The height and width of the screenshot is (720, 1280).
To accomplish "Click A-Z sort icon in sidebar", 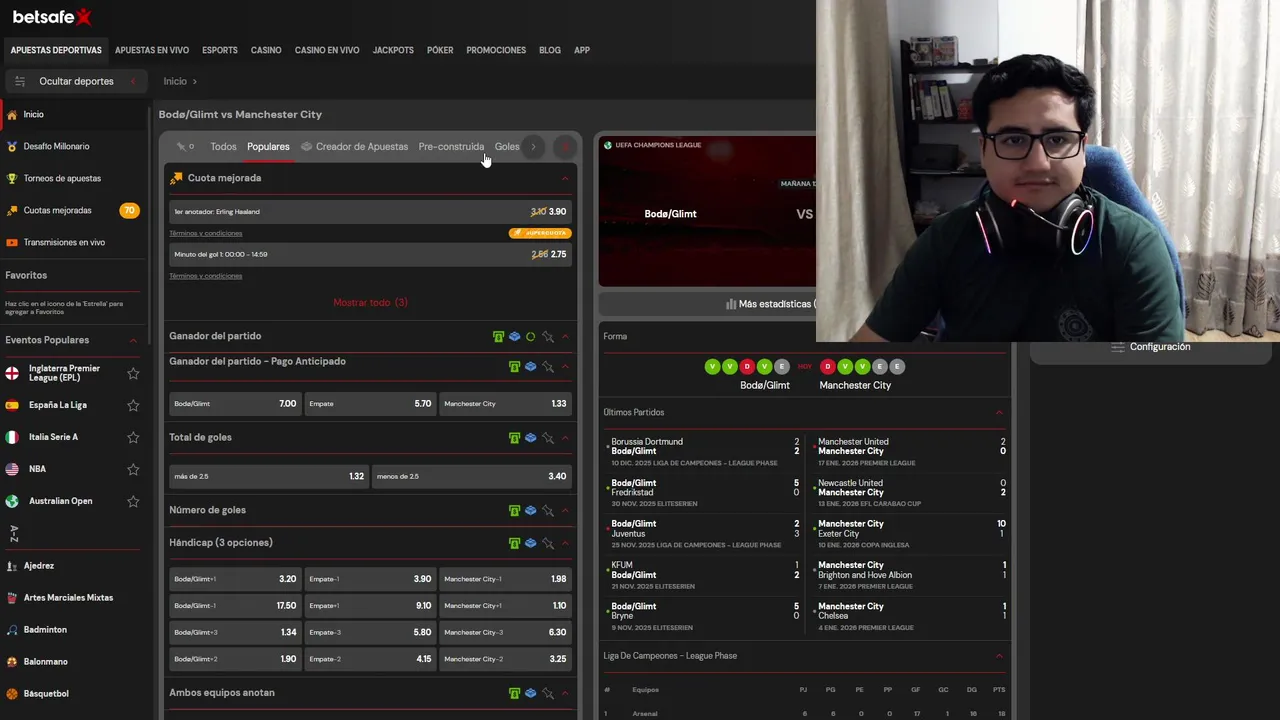I will [x=14, y=534].
